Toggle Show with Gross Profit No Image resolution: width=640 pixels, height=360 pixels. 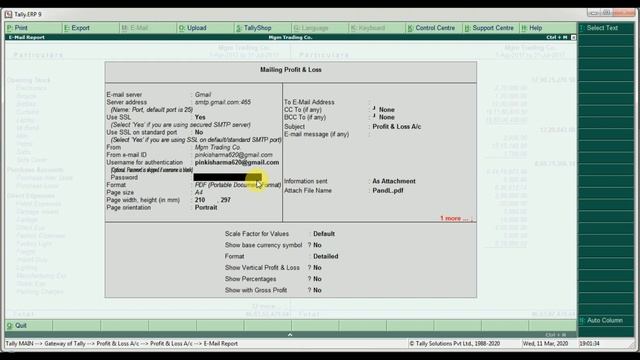(x=317, y=290)
